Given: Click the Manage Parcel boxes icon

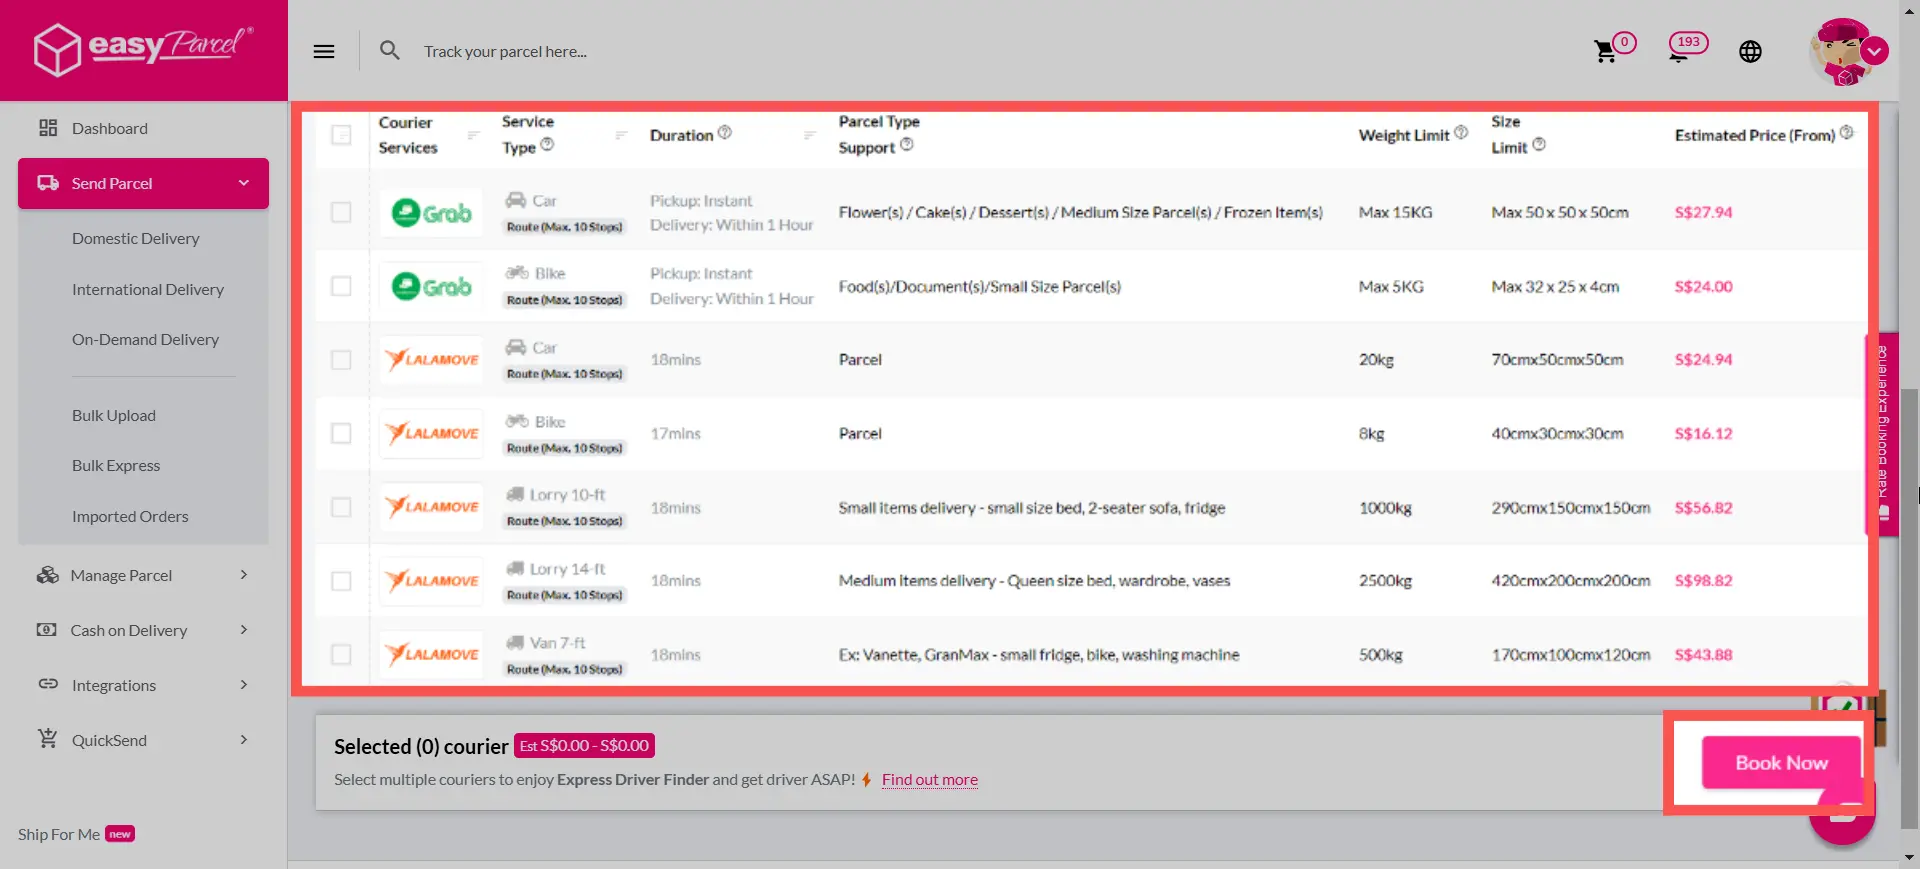Looking at the screenshot, I should (x=48, y=575).
